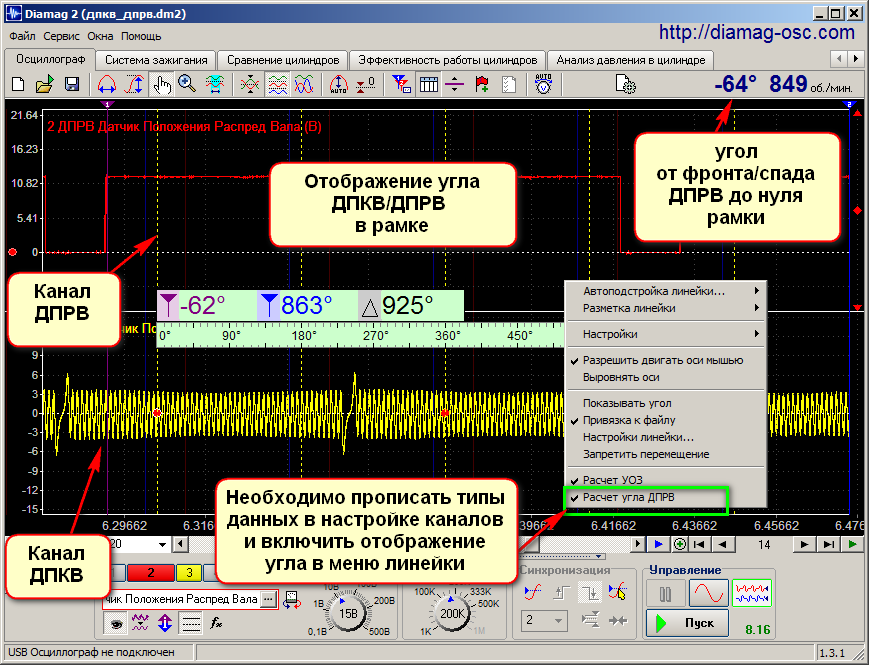The height and width of the screenshot is (665, 869).
Task: Select red channel 2 button
Action: click(x=151, y=572)
